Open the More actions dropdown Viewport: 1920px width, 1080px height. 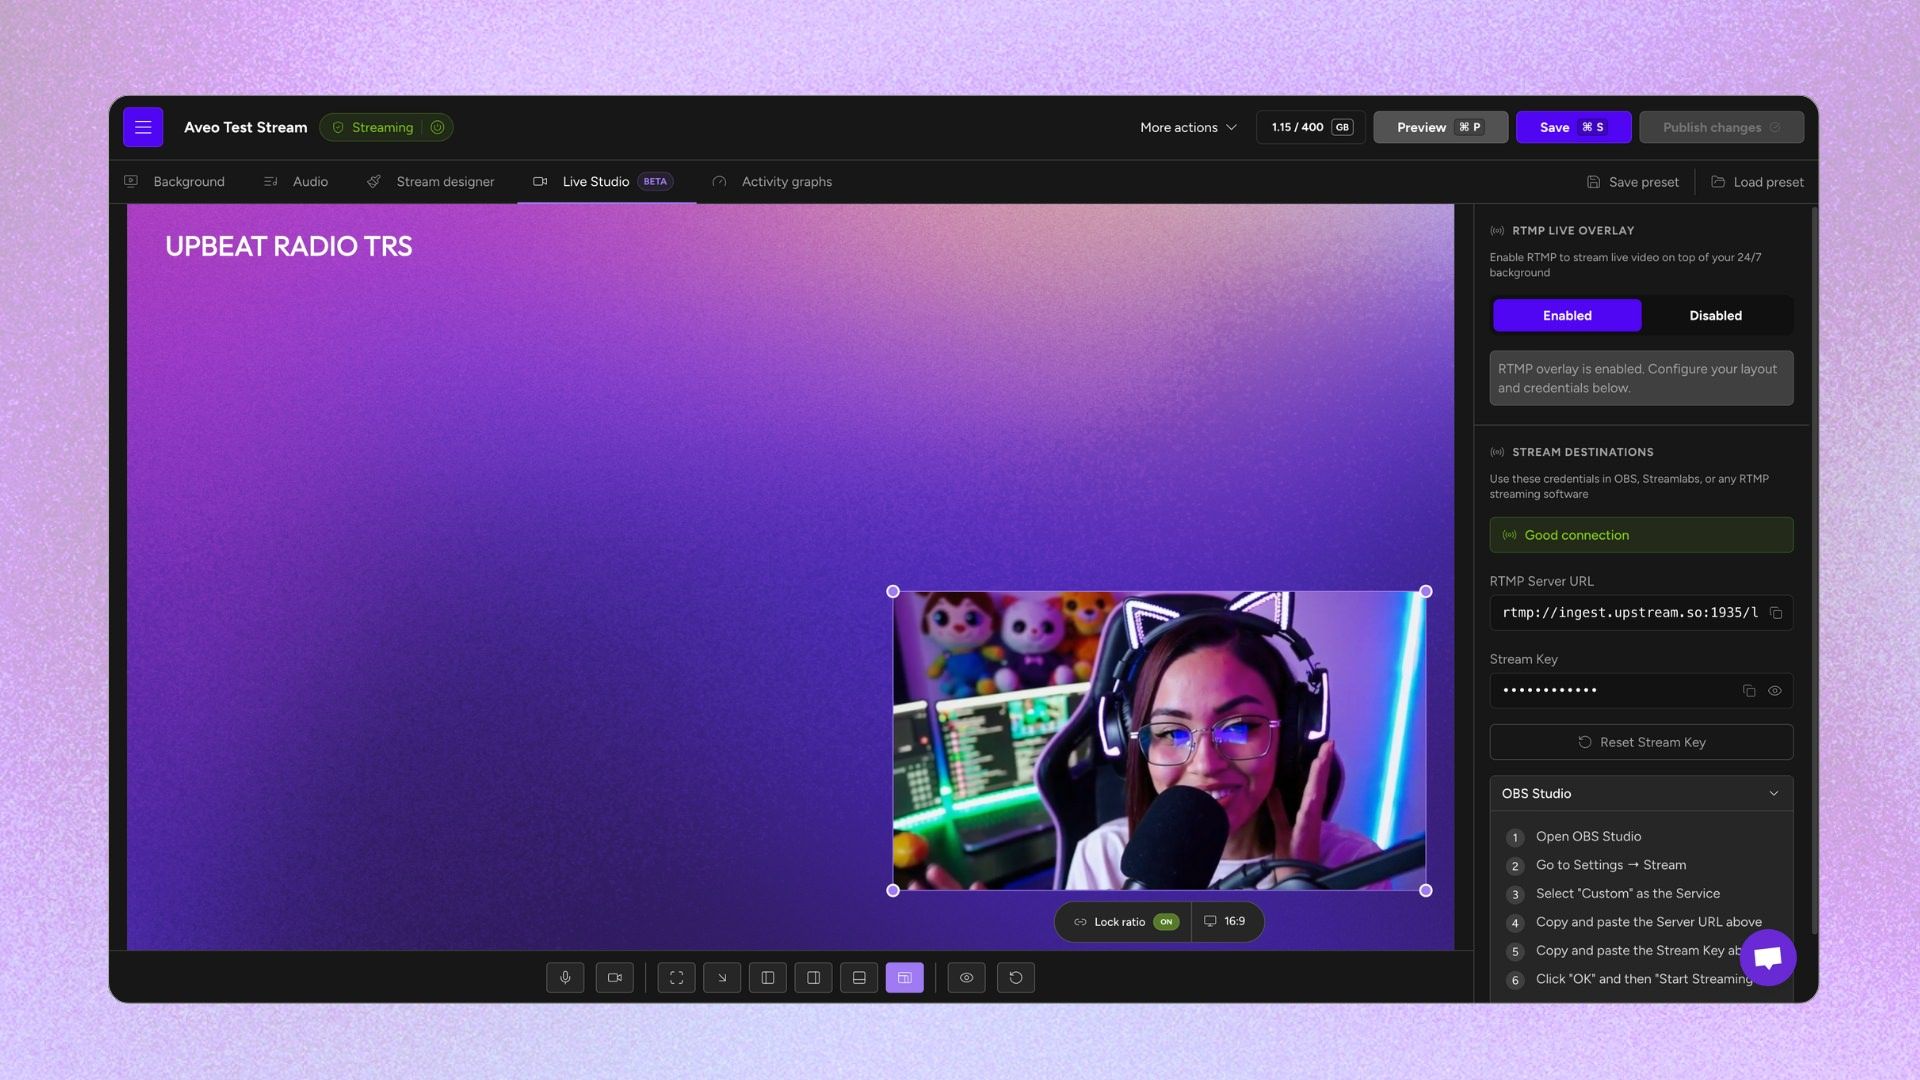pyautogui.click(x=1187, y=127)
